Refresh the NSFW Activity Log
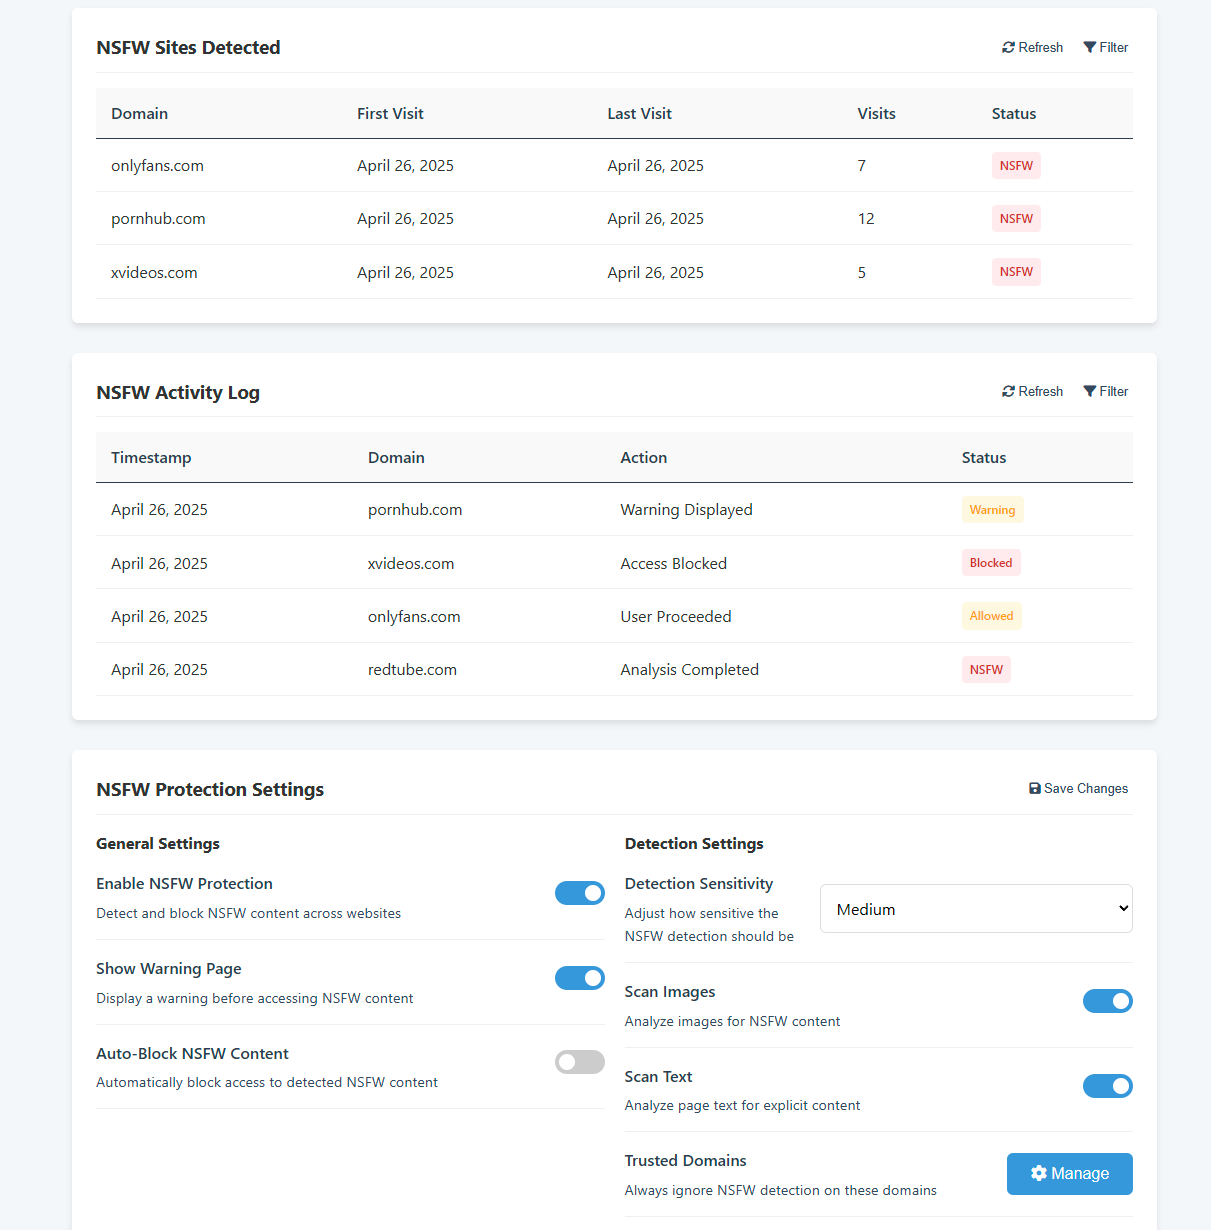This screenshot has width=1211, height=1230. 1032,391
